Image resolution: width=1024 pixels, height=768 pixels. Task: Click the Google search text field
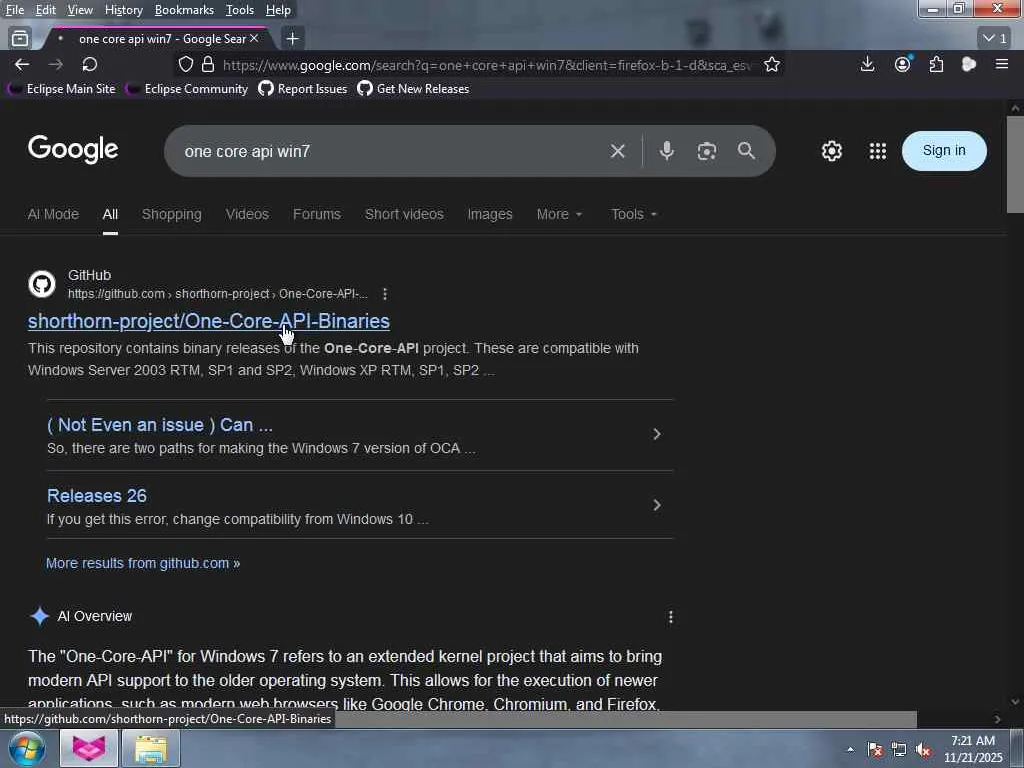[392, 152]
